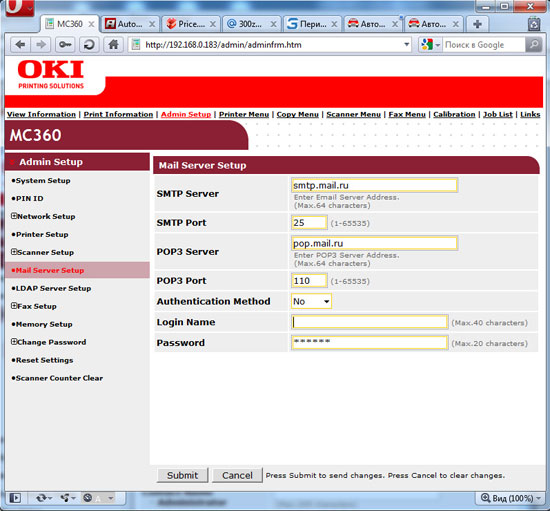Screen dimensions: 550x511
Task: Click the search magnifier icon
Action: tap(534, 45)
